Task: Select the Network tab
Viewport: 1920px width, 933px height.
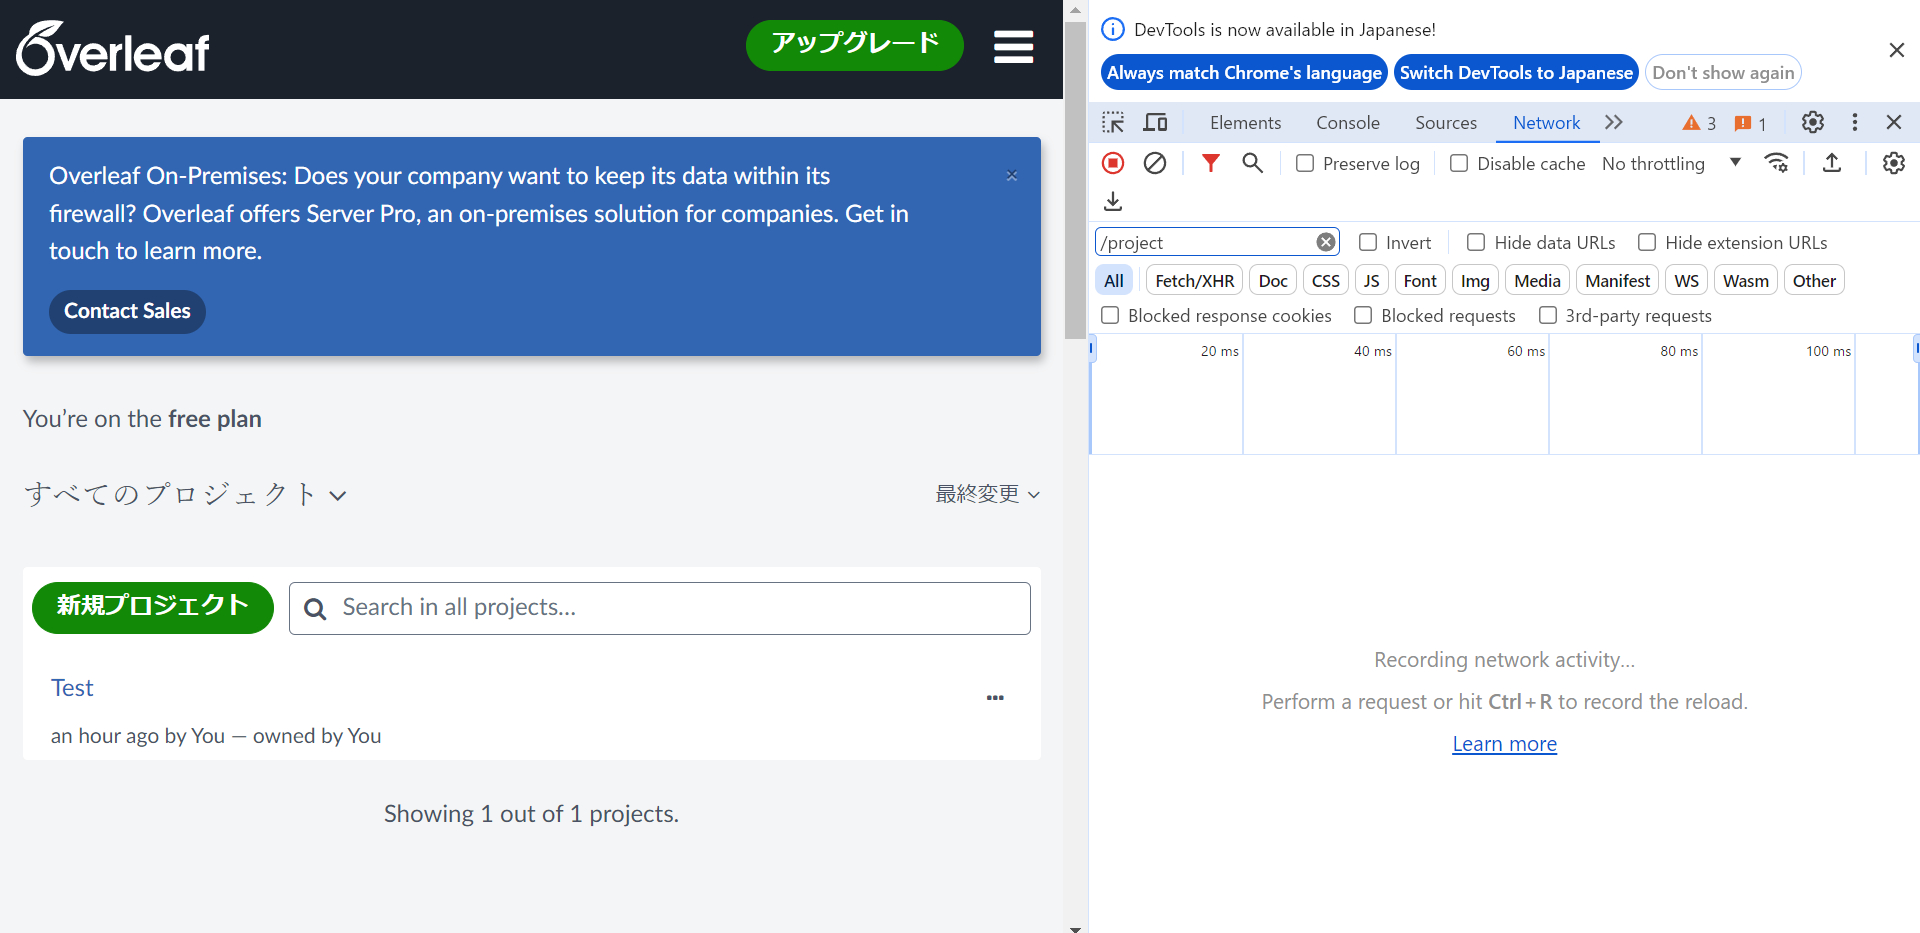Action: 1546,122
